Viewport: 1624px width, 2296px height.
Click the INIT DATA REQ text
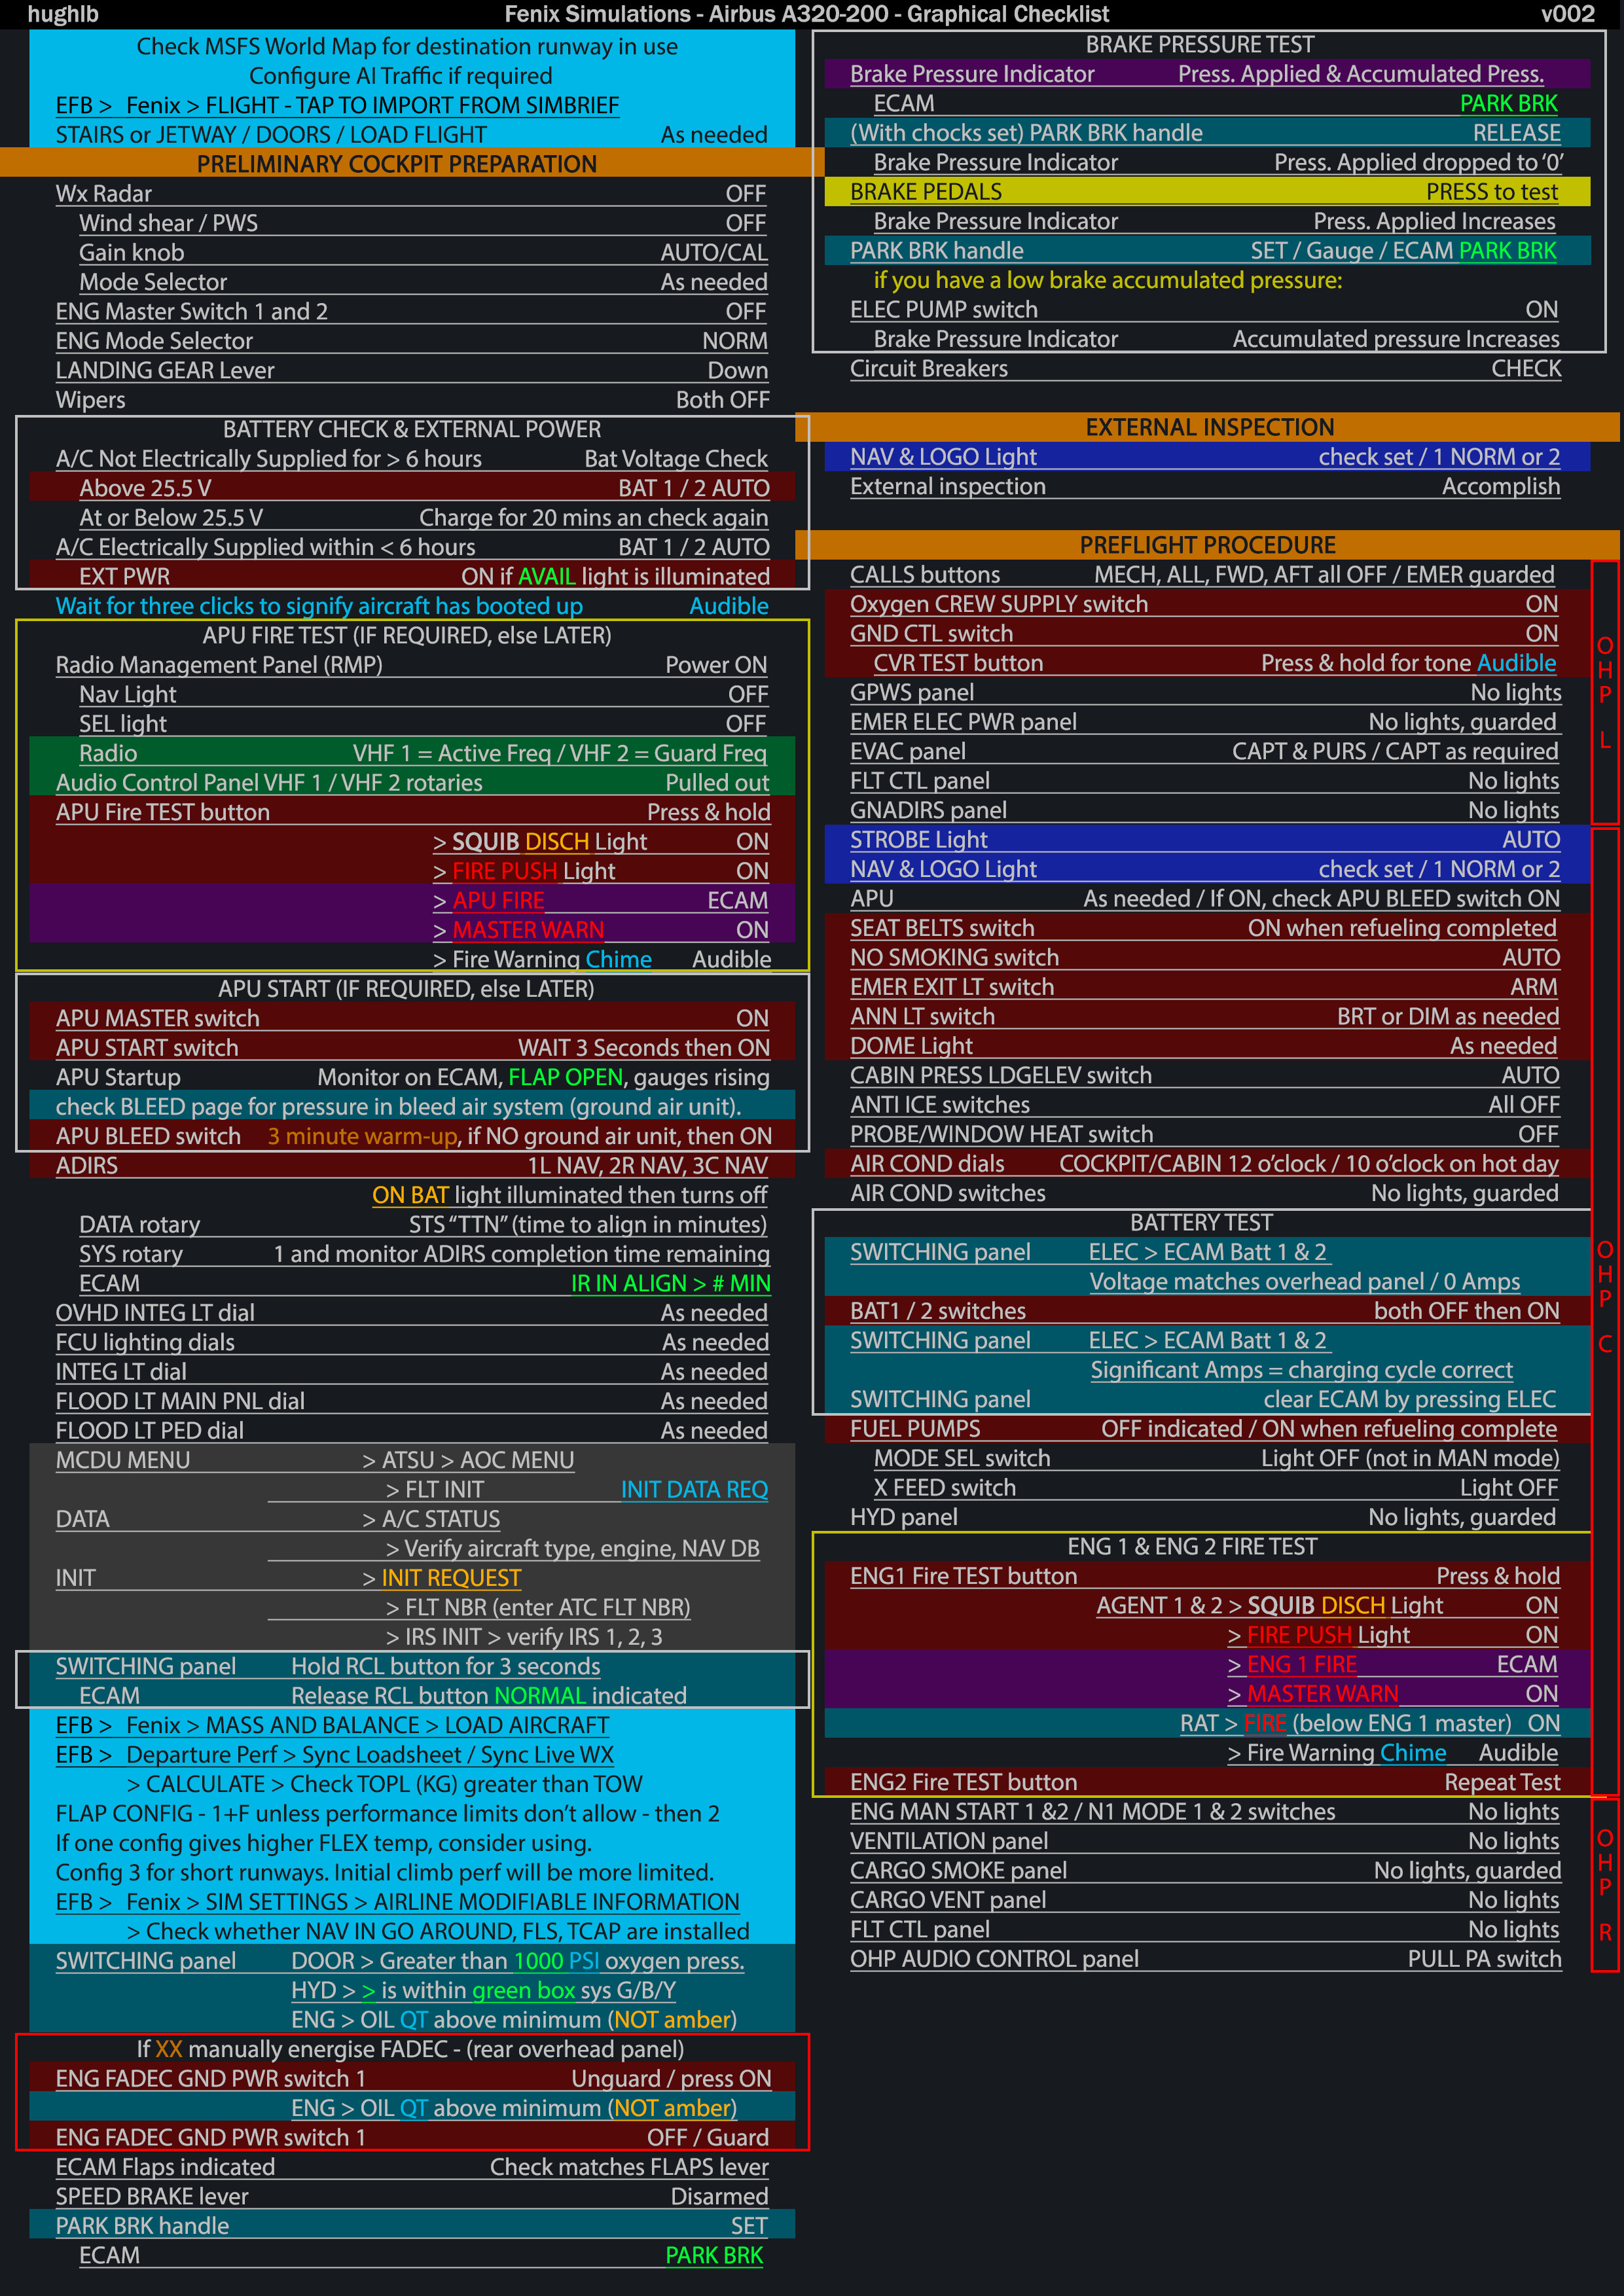pos(694,1489)
